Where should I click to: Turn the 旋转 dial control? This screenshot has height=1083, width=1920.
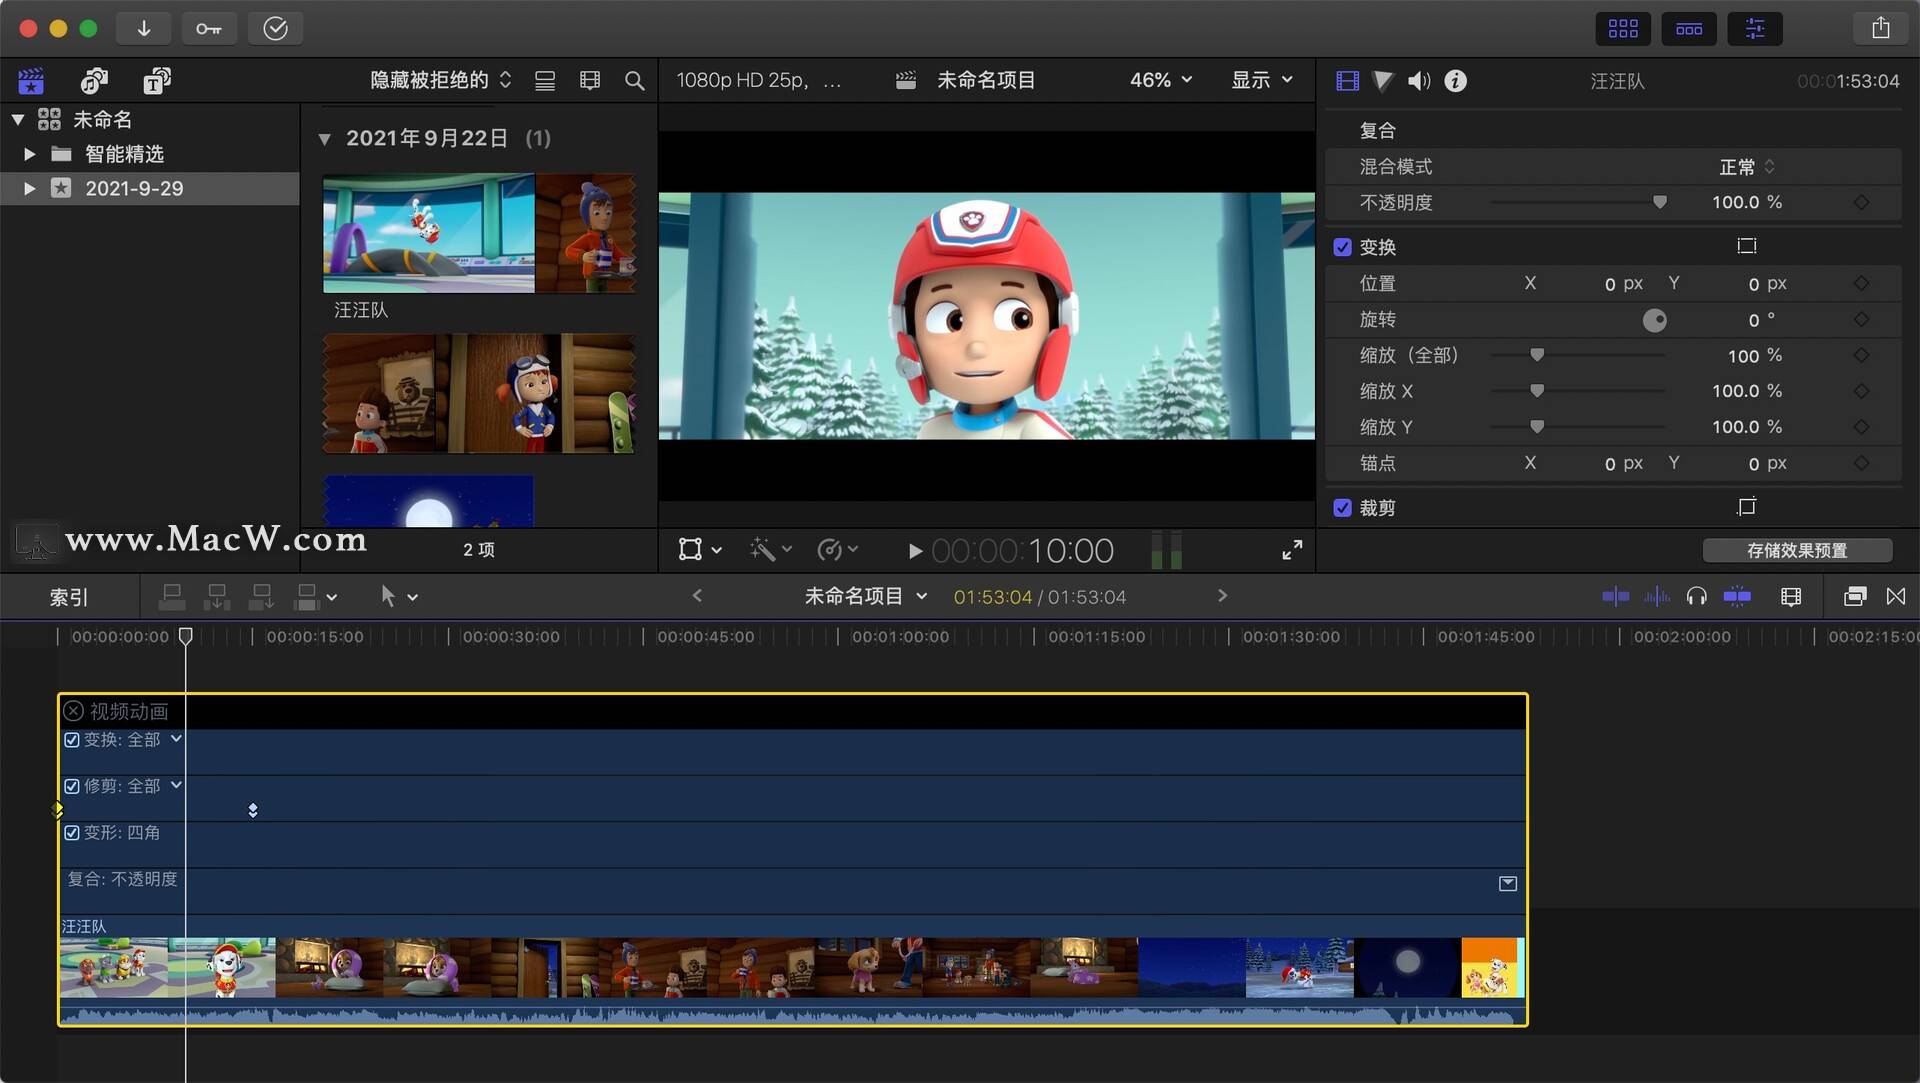point(1655,320)
